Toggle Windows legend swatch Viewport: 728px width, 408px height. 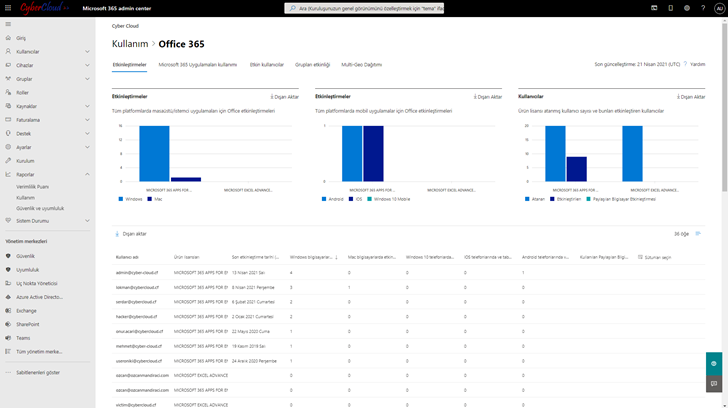pos(121,199)
